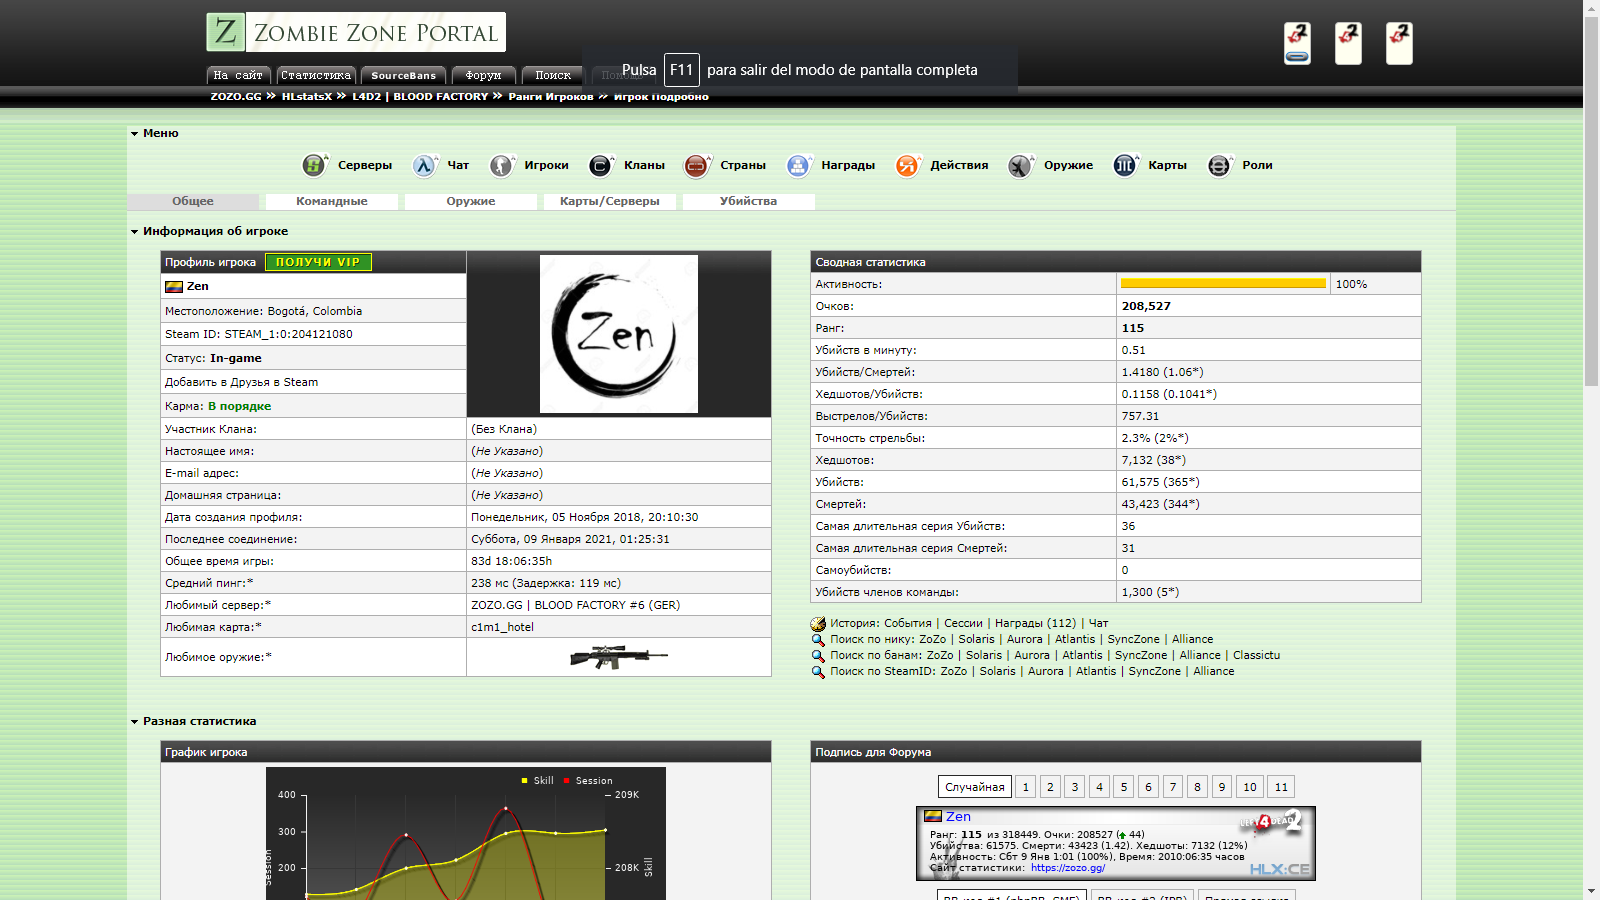Collapse the Информация об игроке section

coord(134,231)
